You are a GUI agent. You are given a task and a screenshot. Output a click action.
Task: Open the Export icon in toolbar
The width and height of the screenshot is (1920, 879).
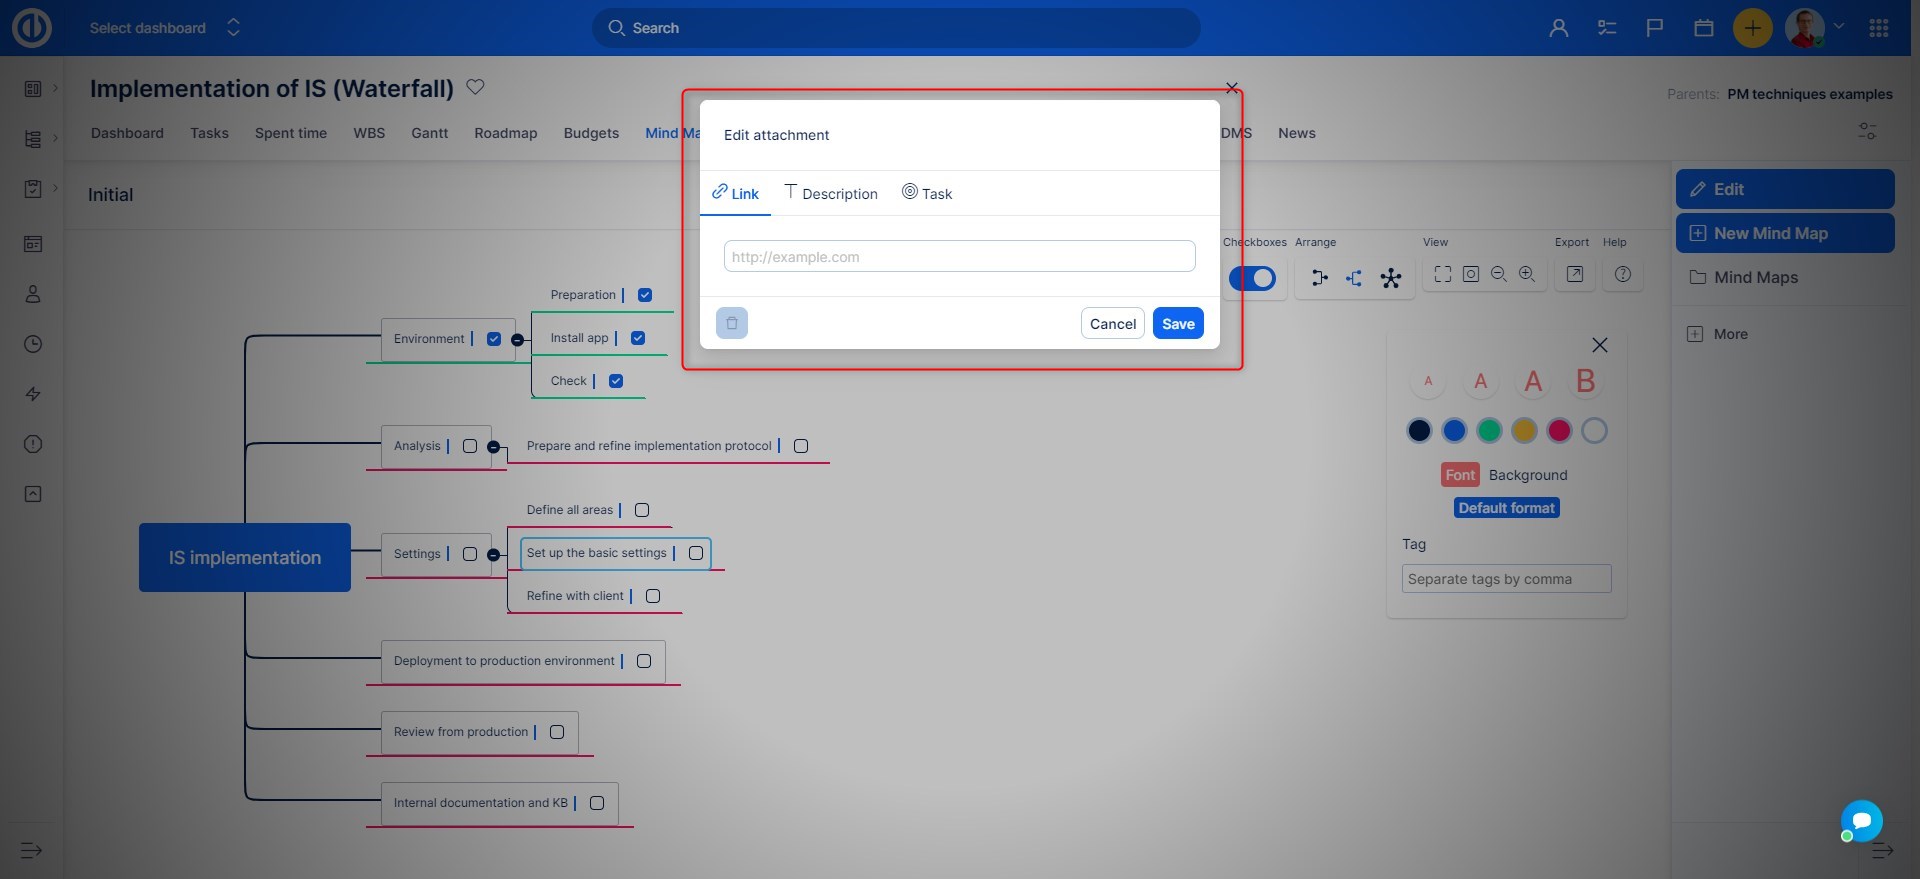point(1574,274)
